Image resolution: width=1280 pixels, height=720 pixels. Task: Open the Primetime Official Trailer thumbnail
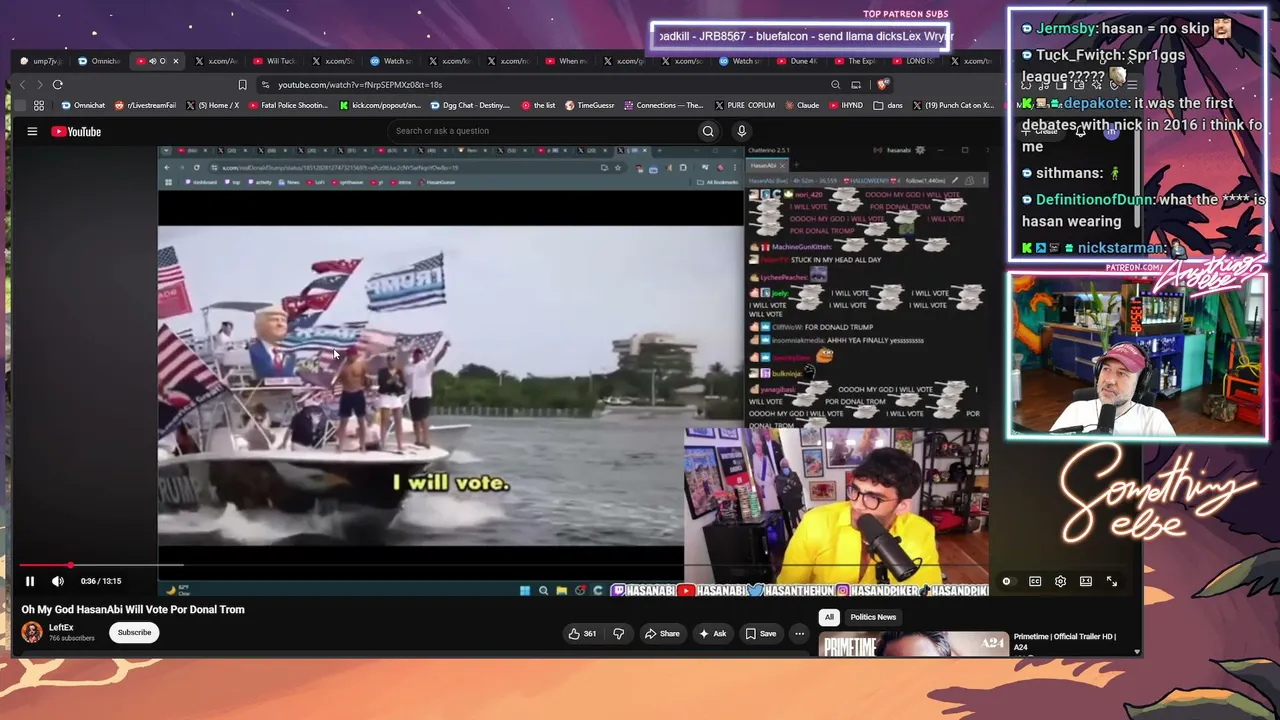point(914,644)
